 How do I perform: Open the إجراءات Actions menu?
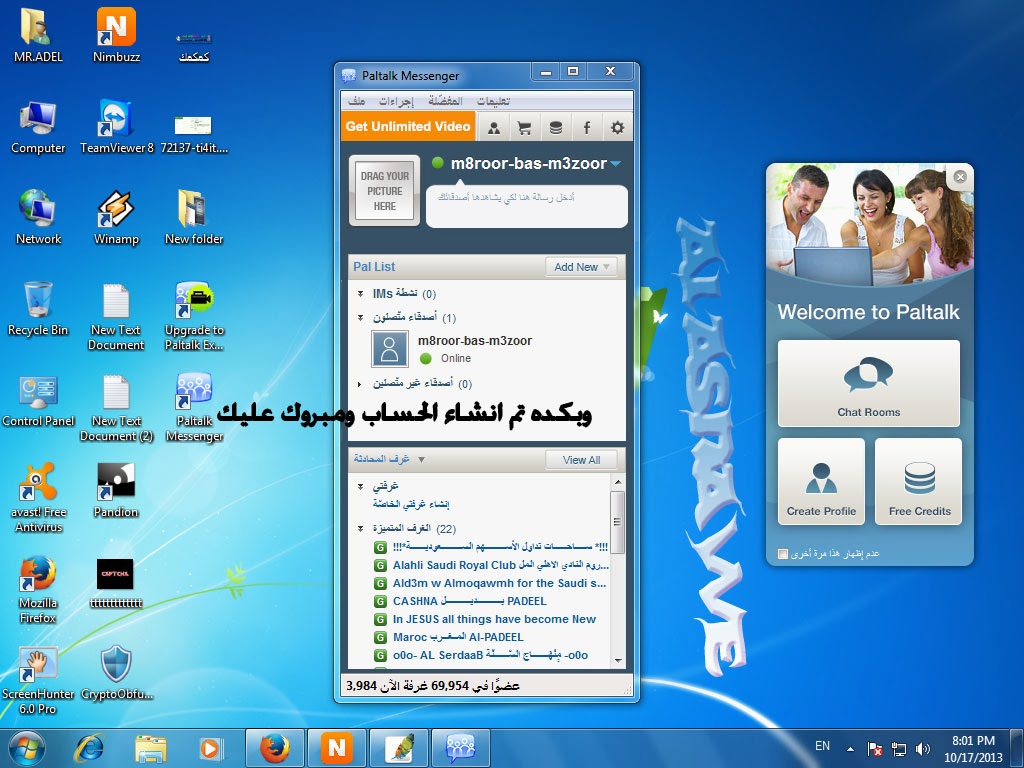point(396,101)
